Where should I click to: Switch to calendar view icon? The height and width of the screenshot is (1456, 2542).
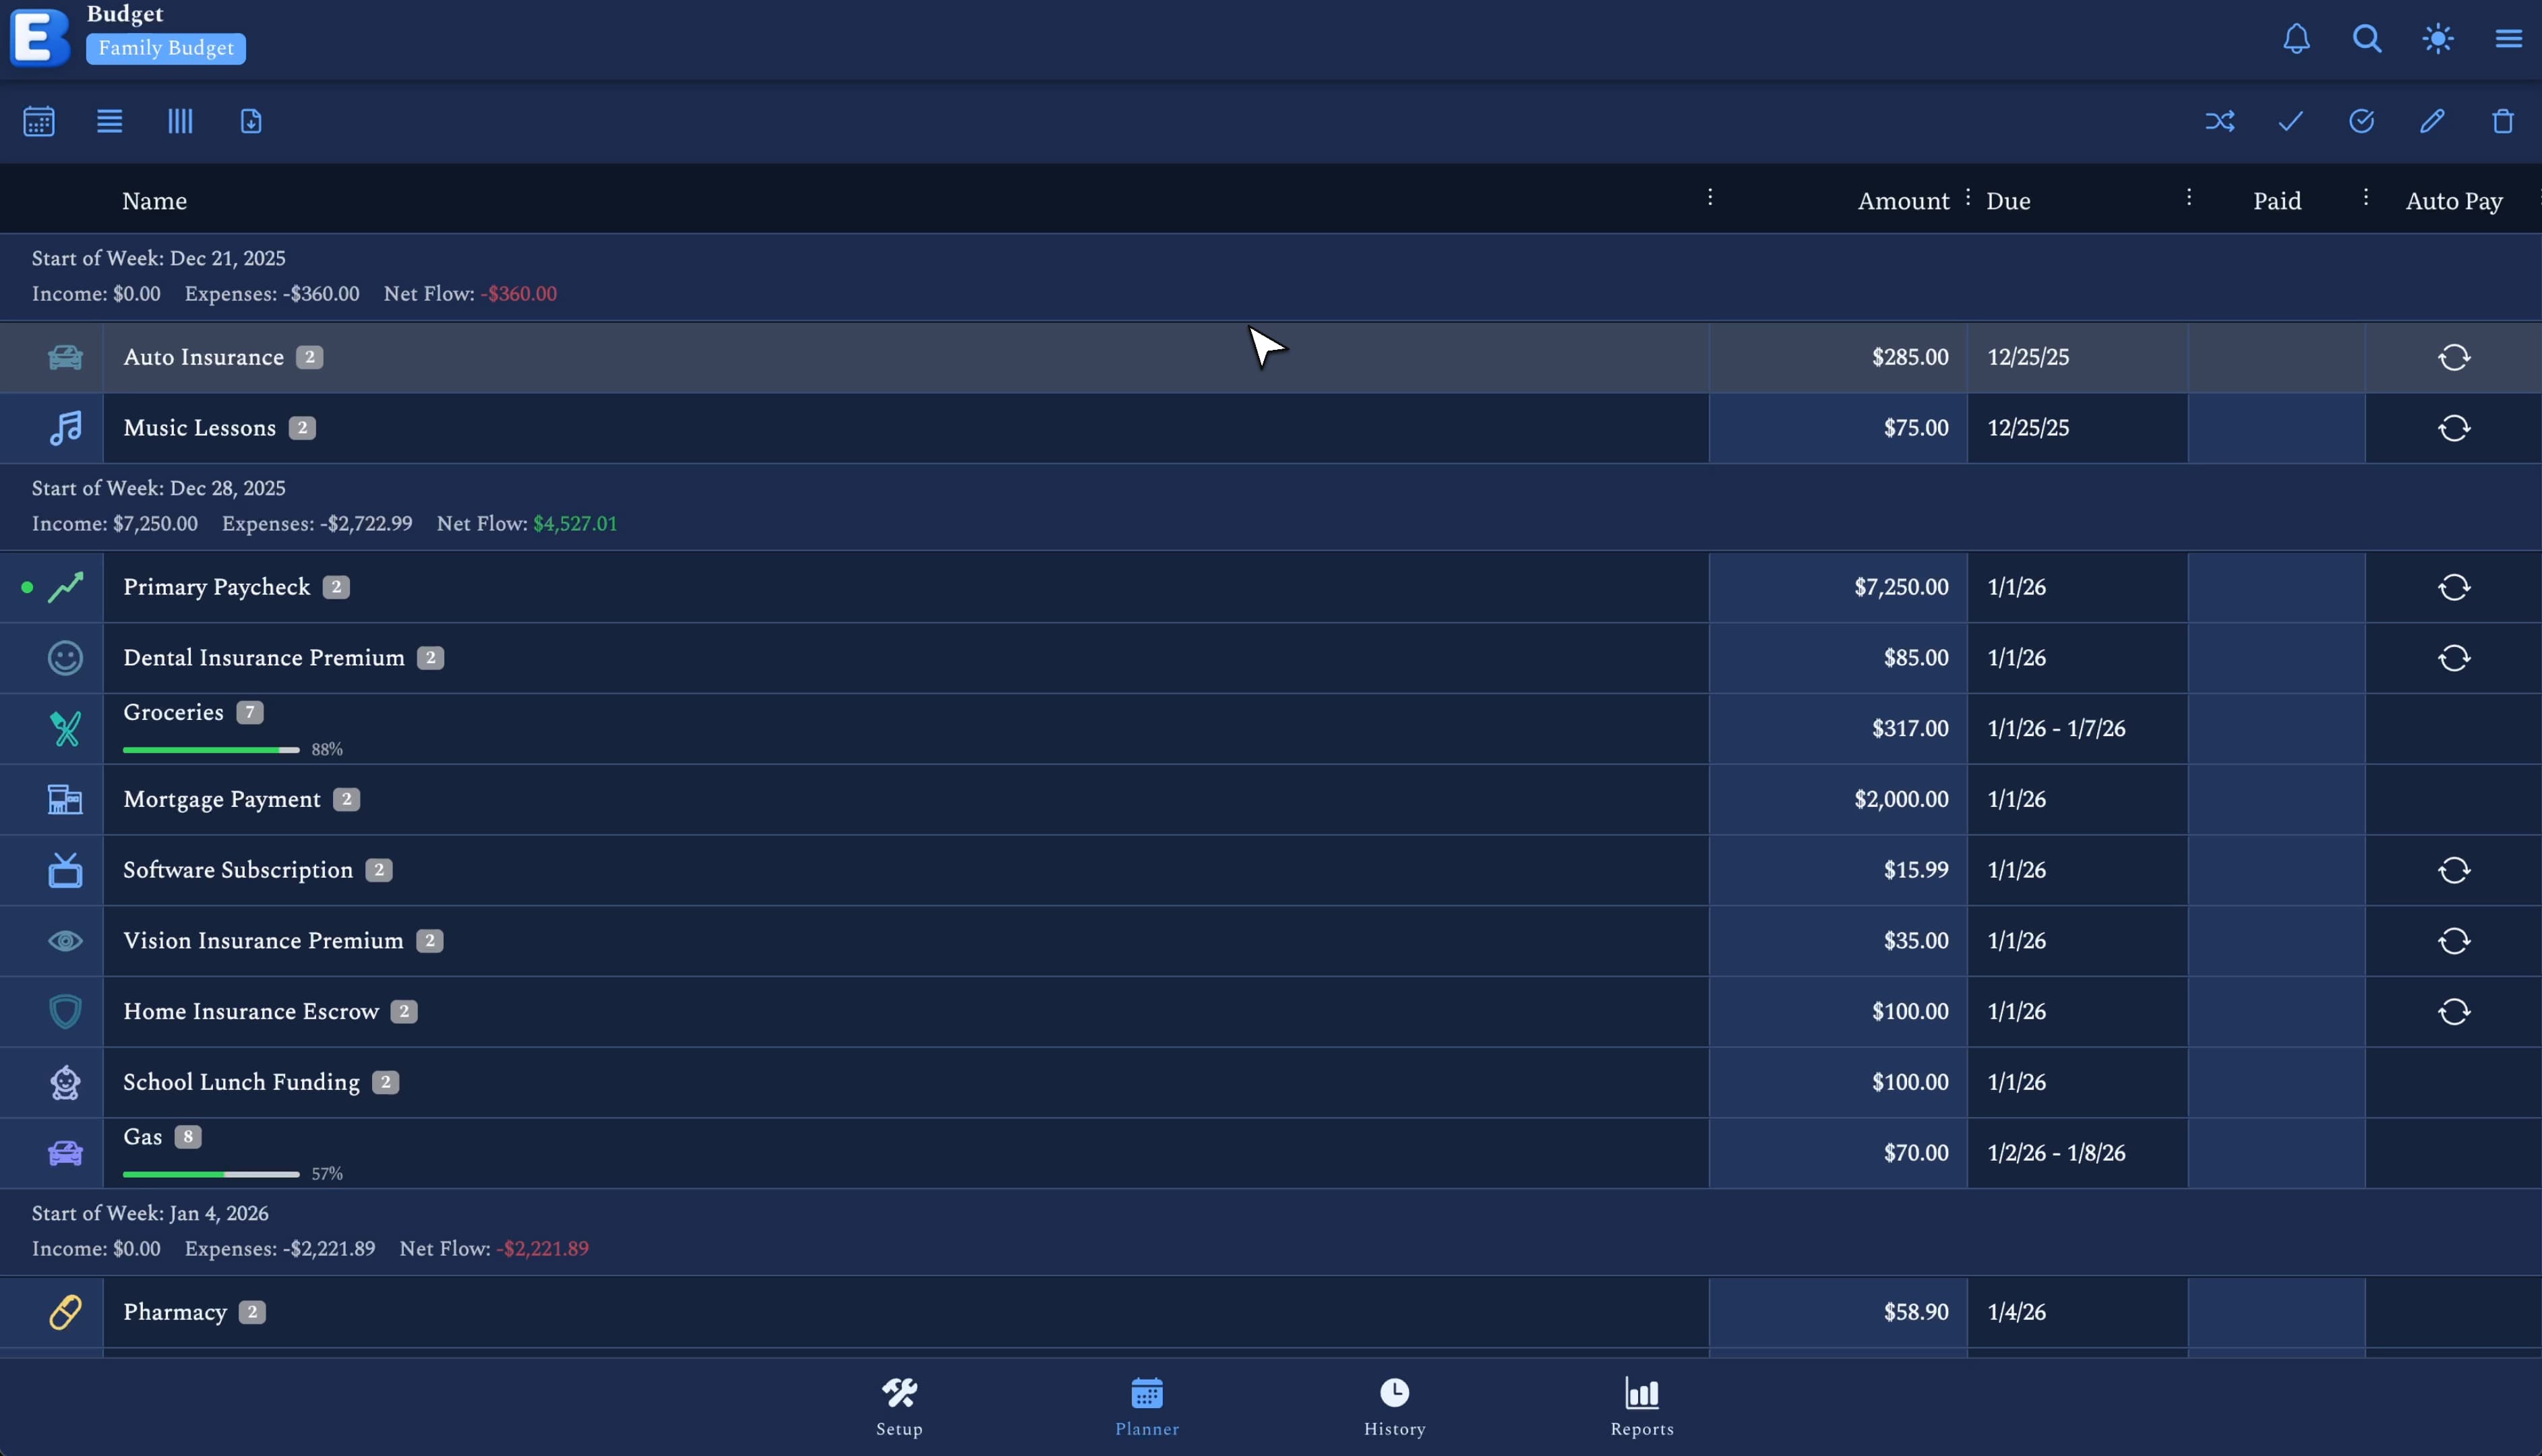tap(39, 122)
